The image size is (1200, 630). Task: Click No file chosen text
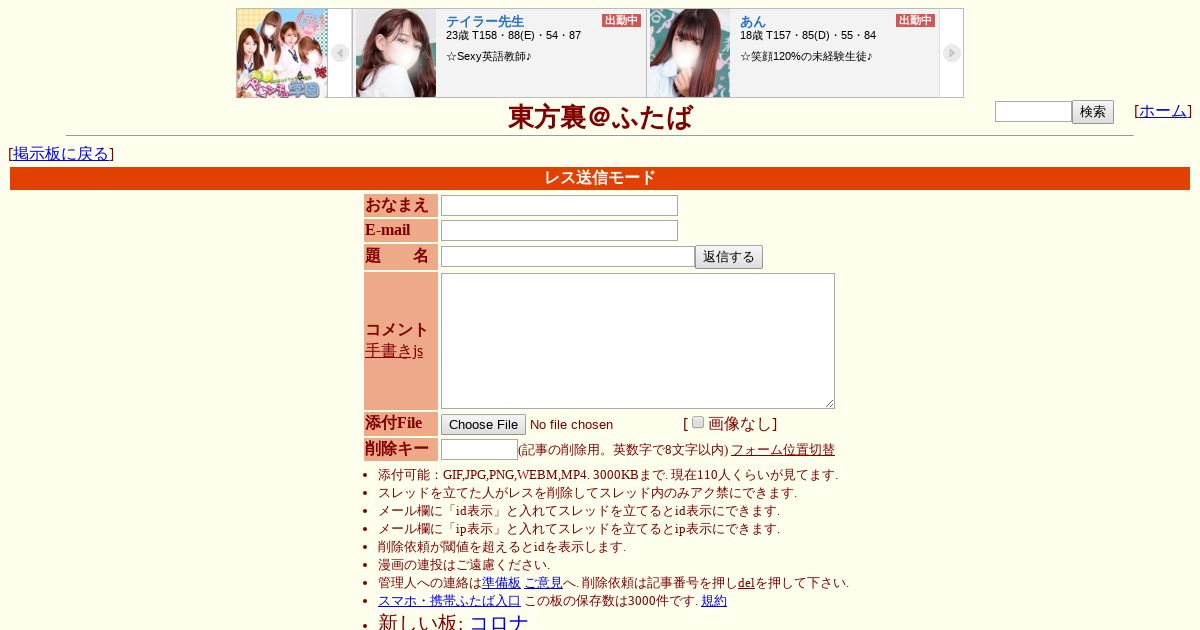tap(571, 425)
